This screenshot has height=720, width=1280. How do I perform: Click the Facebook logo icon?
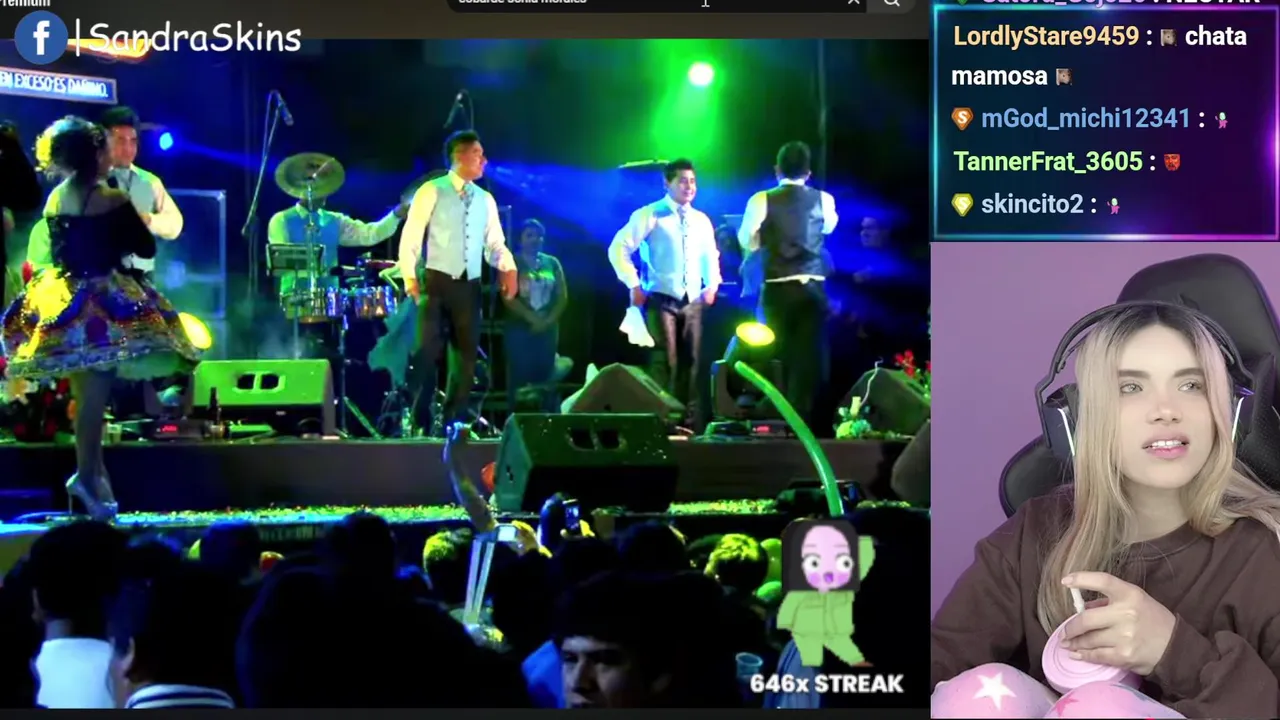41,38
